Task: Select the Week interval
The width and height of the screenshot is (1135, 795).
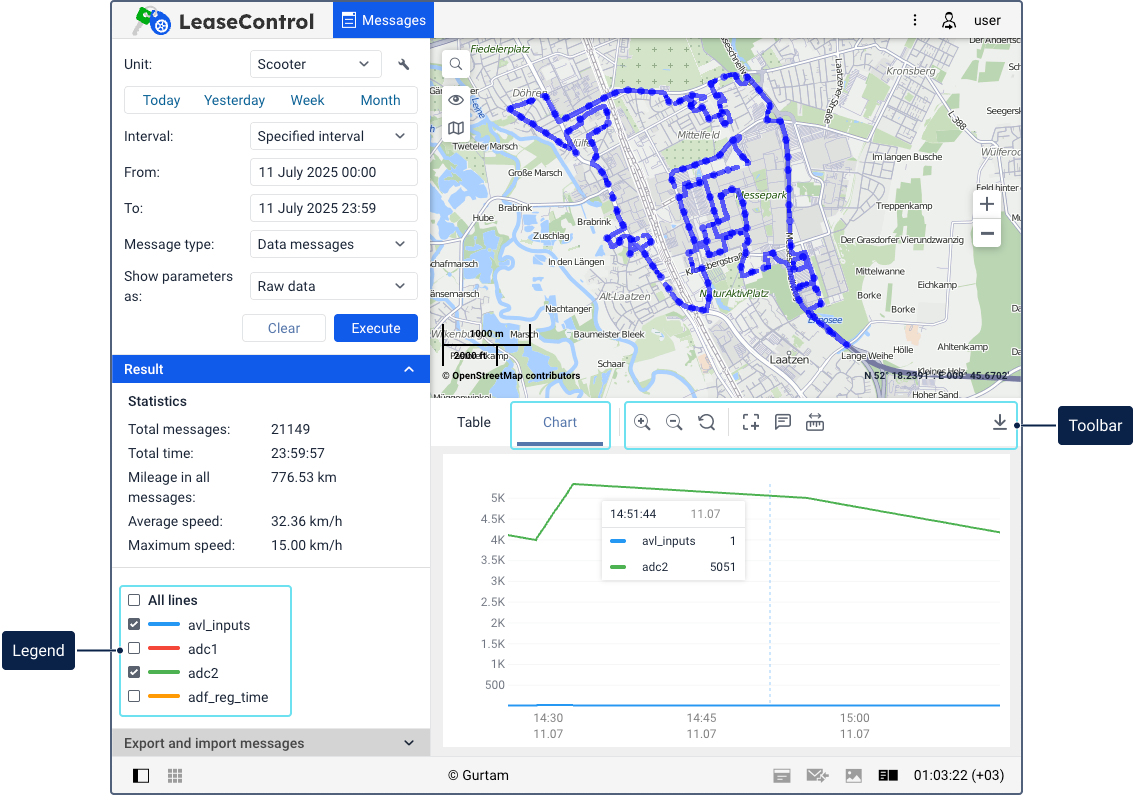Action: (307, 100)
